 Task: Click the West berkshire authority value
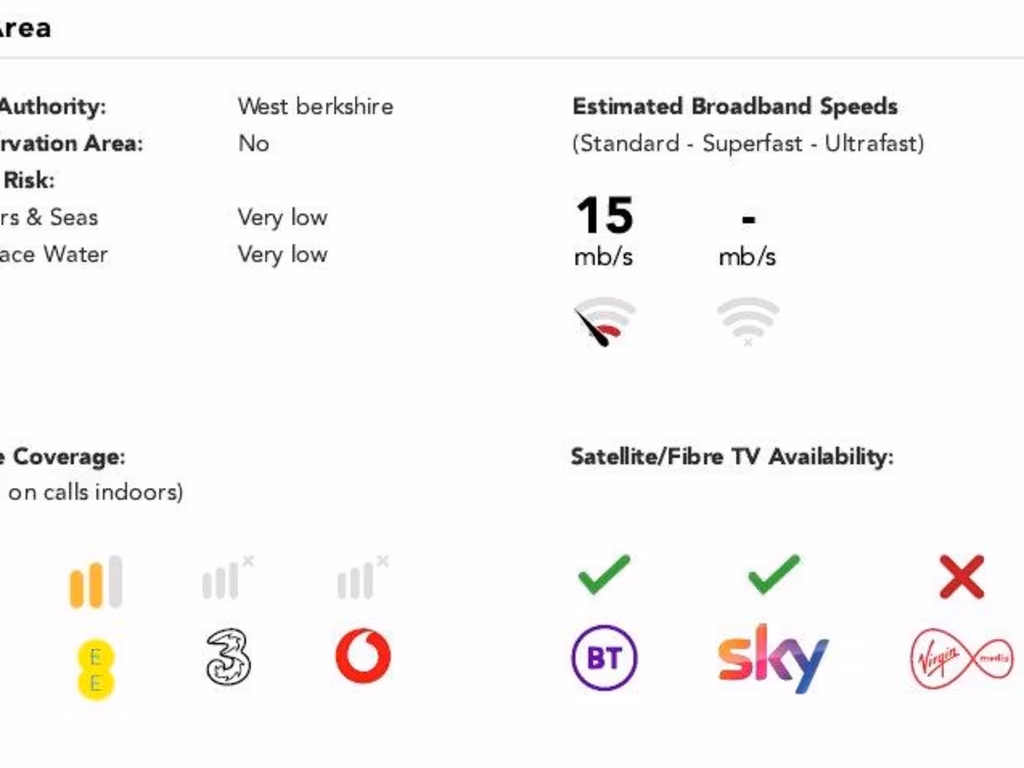[315, 106]
